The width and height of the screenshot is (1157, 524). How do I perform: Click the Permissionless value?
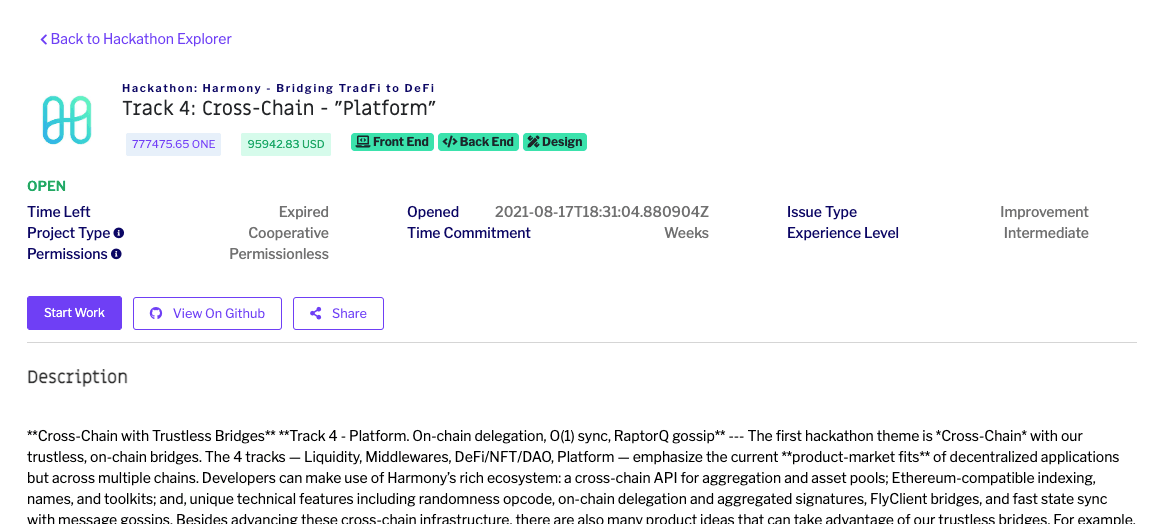pos(279,254)
